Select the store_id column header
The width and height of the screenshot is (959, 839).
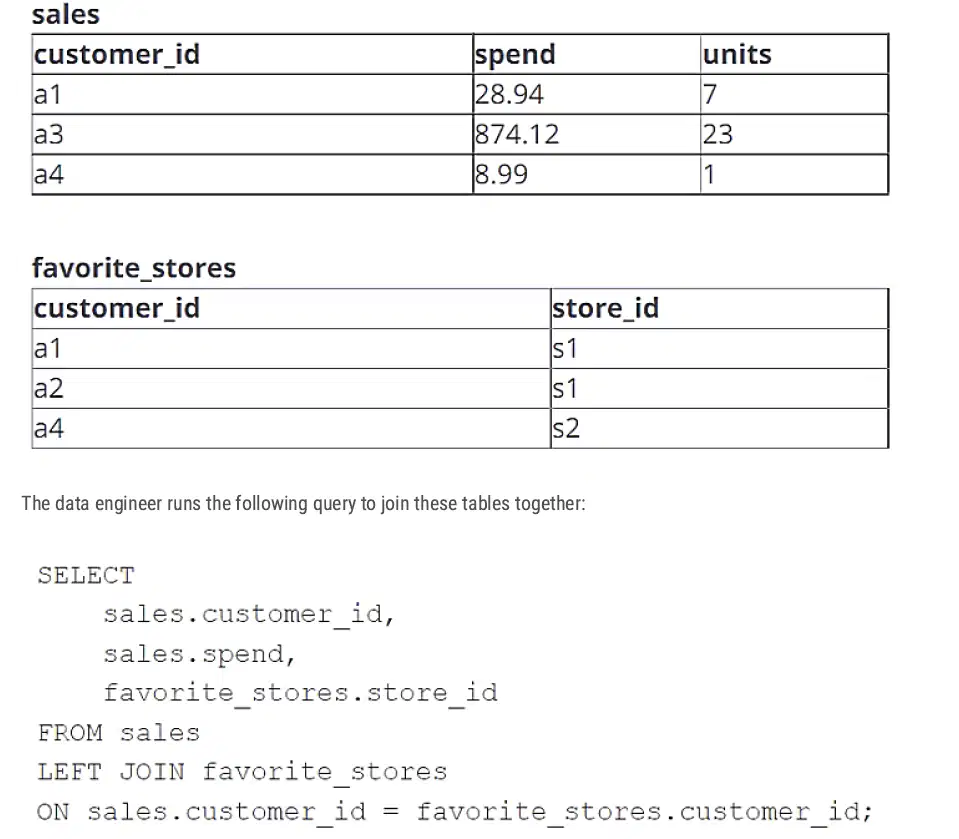coord(719,309)
